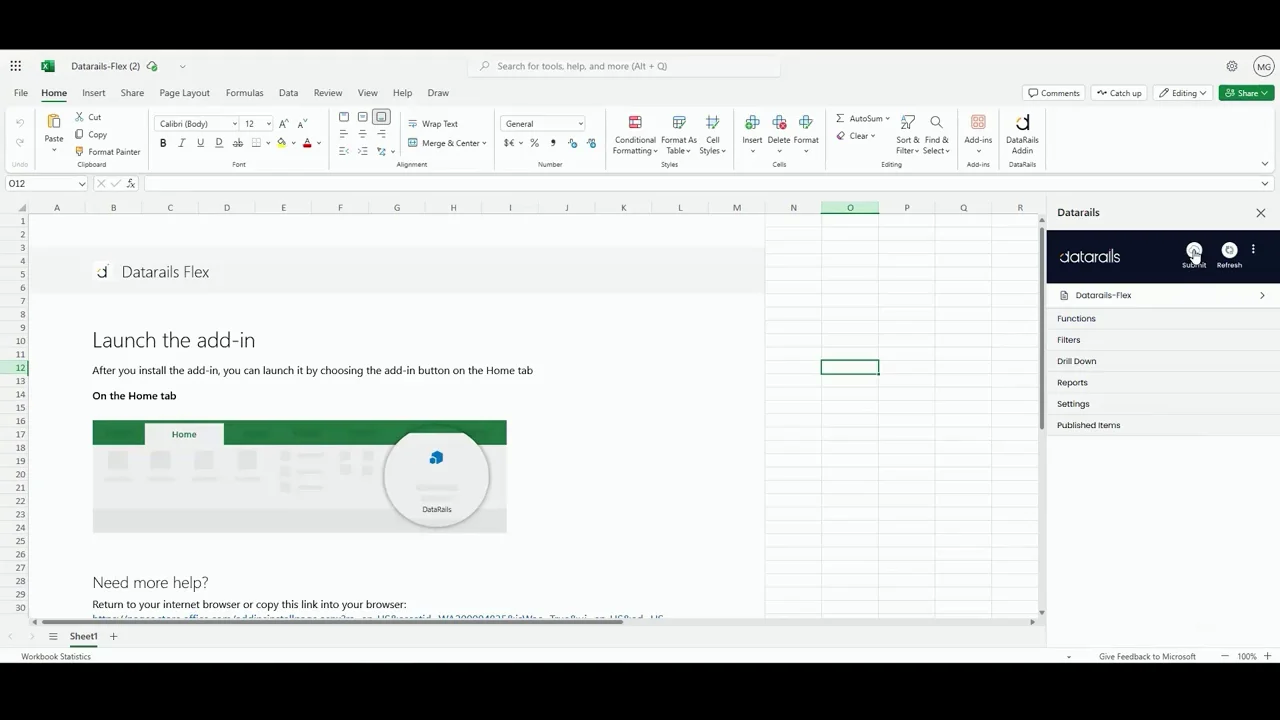
Task: Open the Merge & Center dropdown
Action: point(484,143)
